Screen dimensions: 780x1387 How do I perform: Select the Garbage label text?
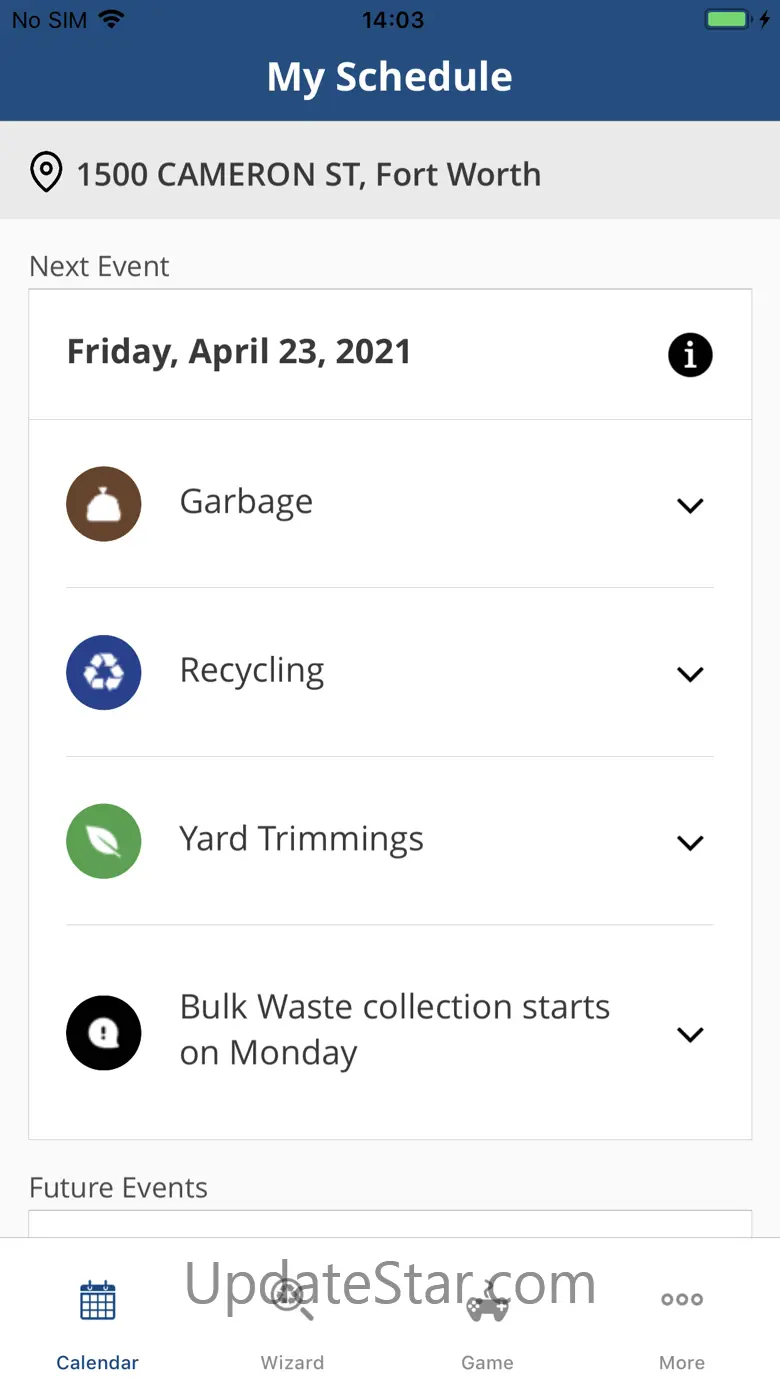coord(246,502)
